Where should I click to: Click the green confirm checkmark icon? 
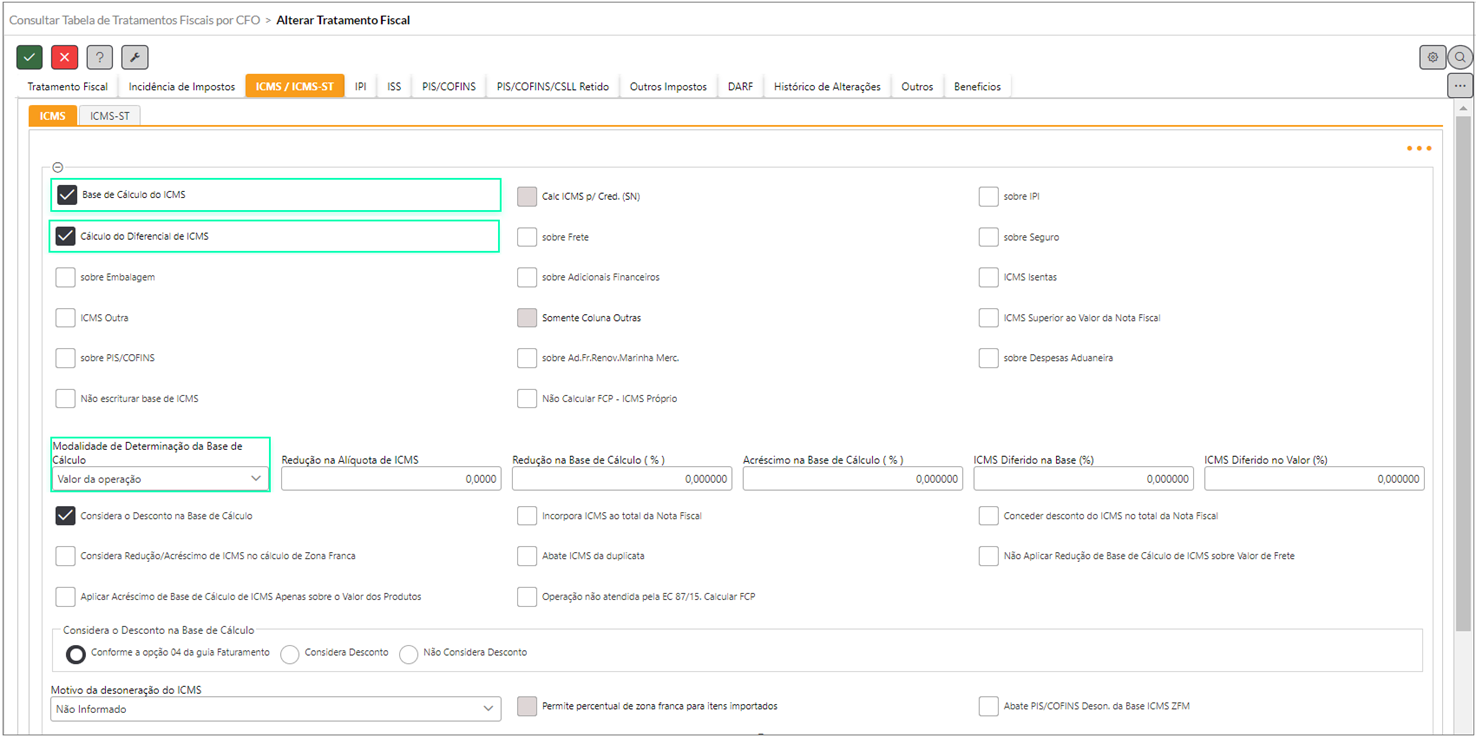click(30, 58)
